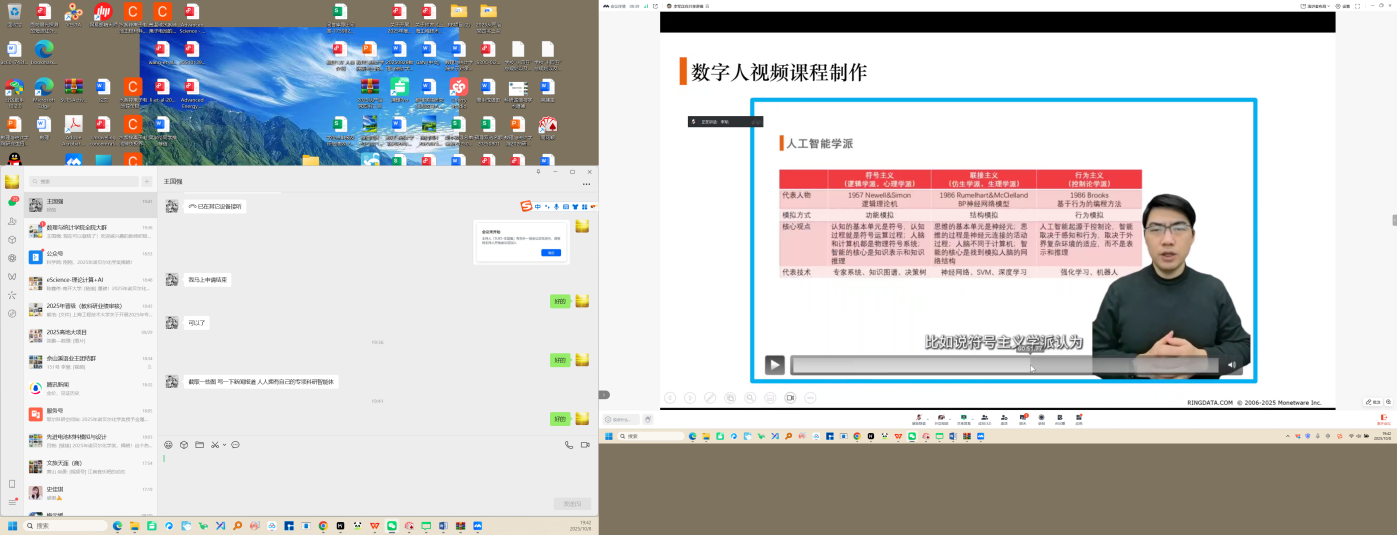Open WeChat contacts from the sidebar
The height and width of the screenshot is (535, 1397).
[12, 221]
